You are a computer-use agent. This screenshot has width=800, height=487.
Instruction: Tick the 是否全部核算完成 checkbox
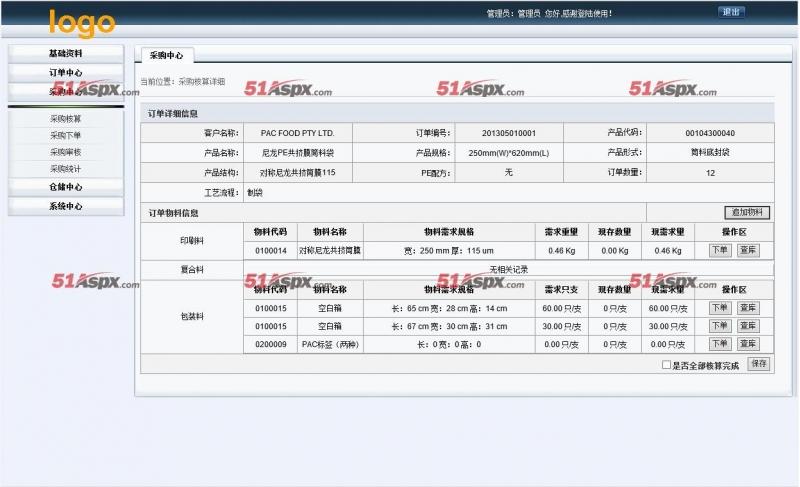click(666, 365)
